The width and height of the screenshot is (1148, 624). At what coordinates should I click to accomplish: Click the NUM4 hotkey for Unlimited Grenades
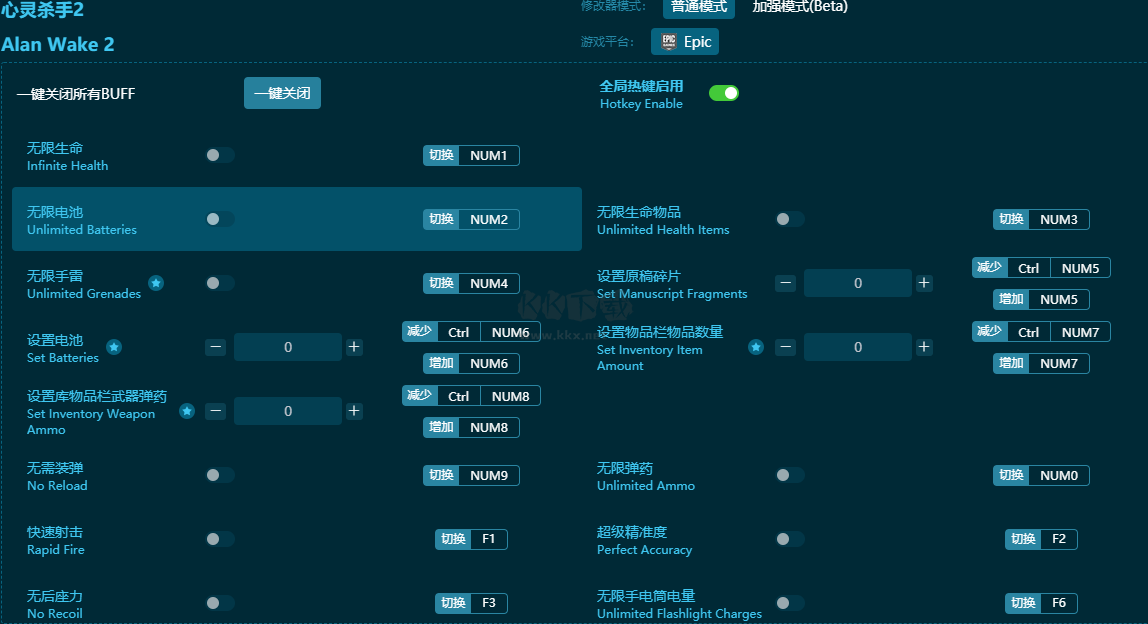tap(472, 283)
